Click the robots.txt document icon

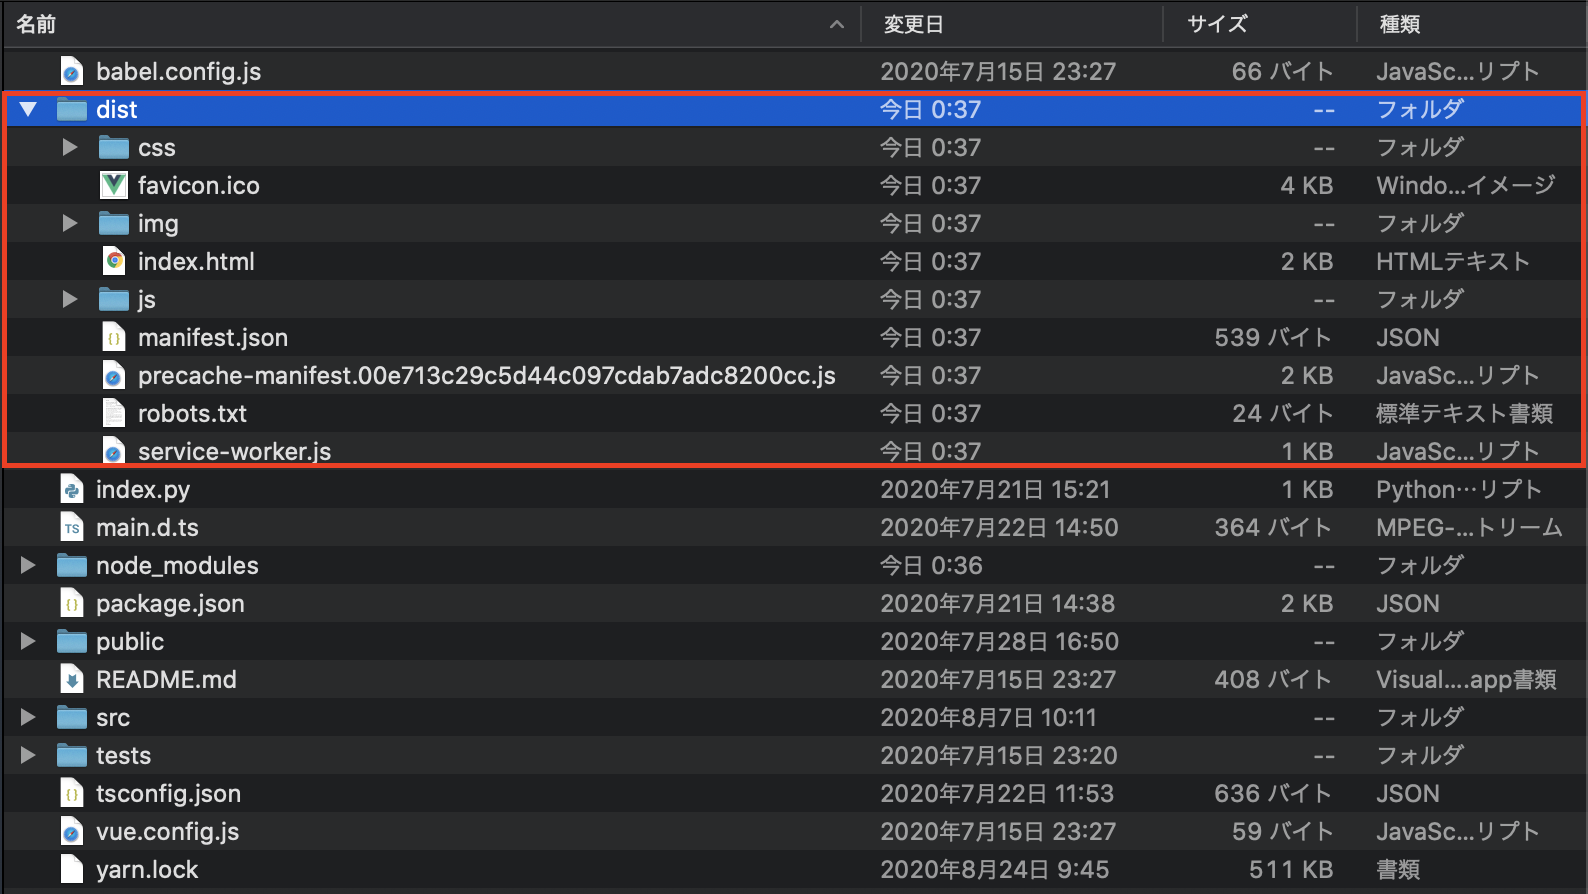114,413
